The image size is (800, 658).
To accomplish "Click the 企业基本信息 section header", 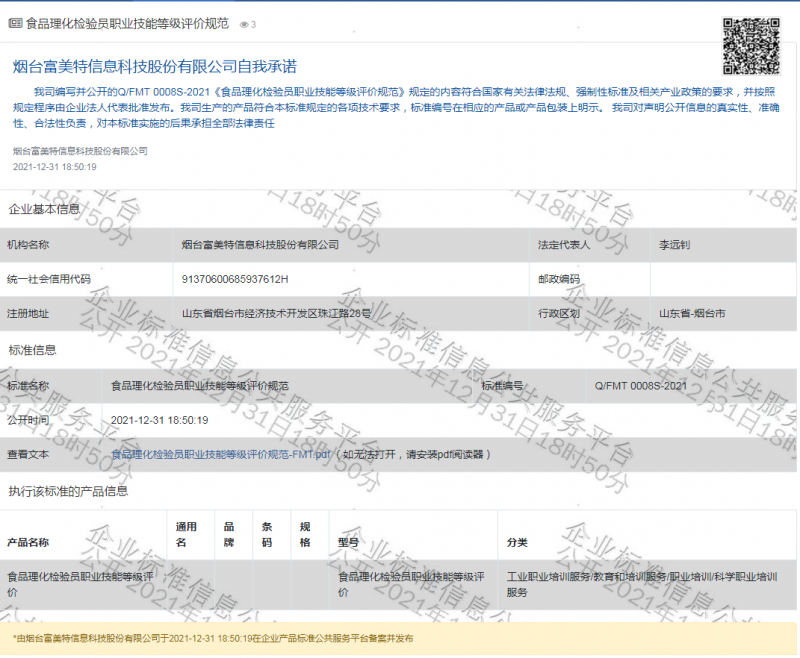I will point(44,210).
